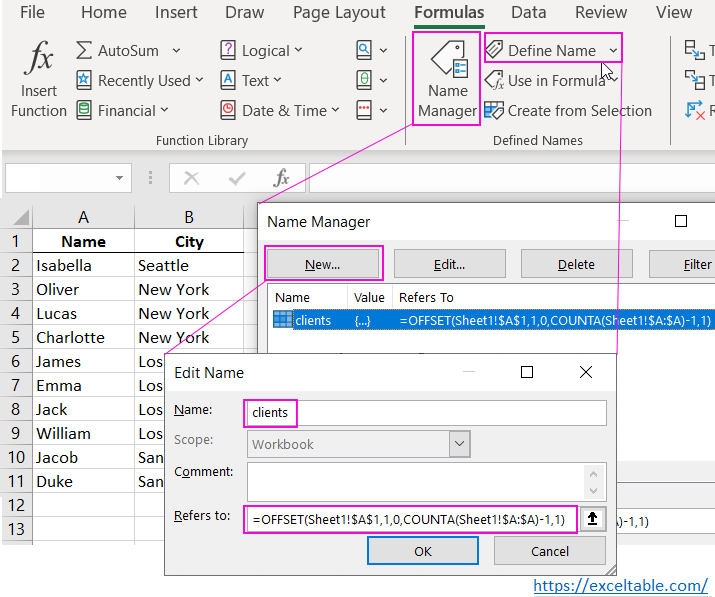Click Filter in Name Manager
The width and height of the screenshot is (715, 597).
click(x=684, y=264)
